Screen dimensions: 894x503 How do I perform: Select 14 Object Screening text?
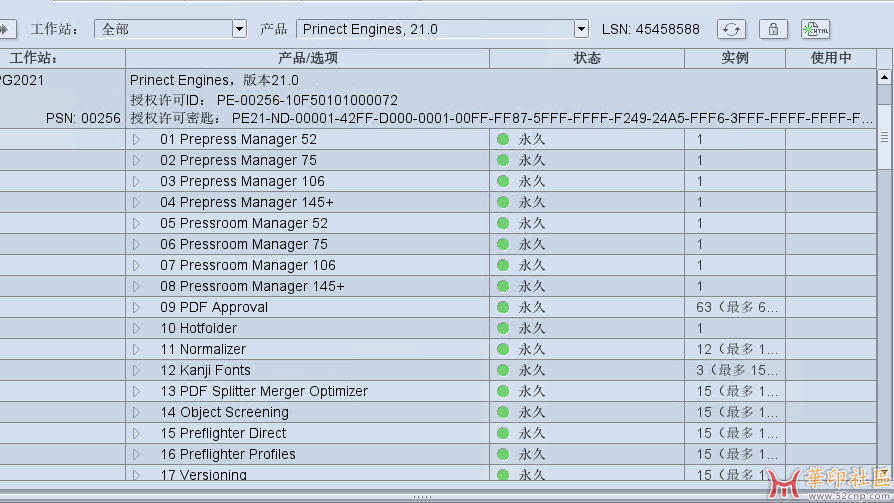tap(225, 412)
